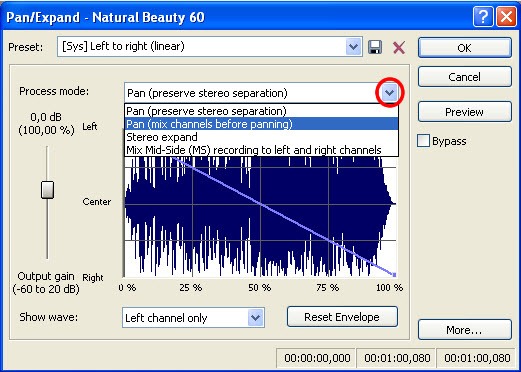Open the More... options button
The height and width of the screenshot is (372, 521).
[465, 330]
